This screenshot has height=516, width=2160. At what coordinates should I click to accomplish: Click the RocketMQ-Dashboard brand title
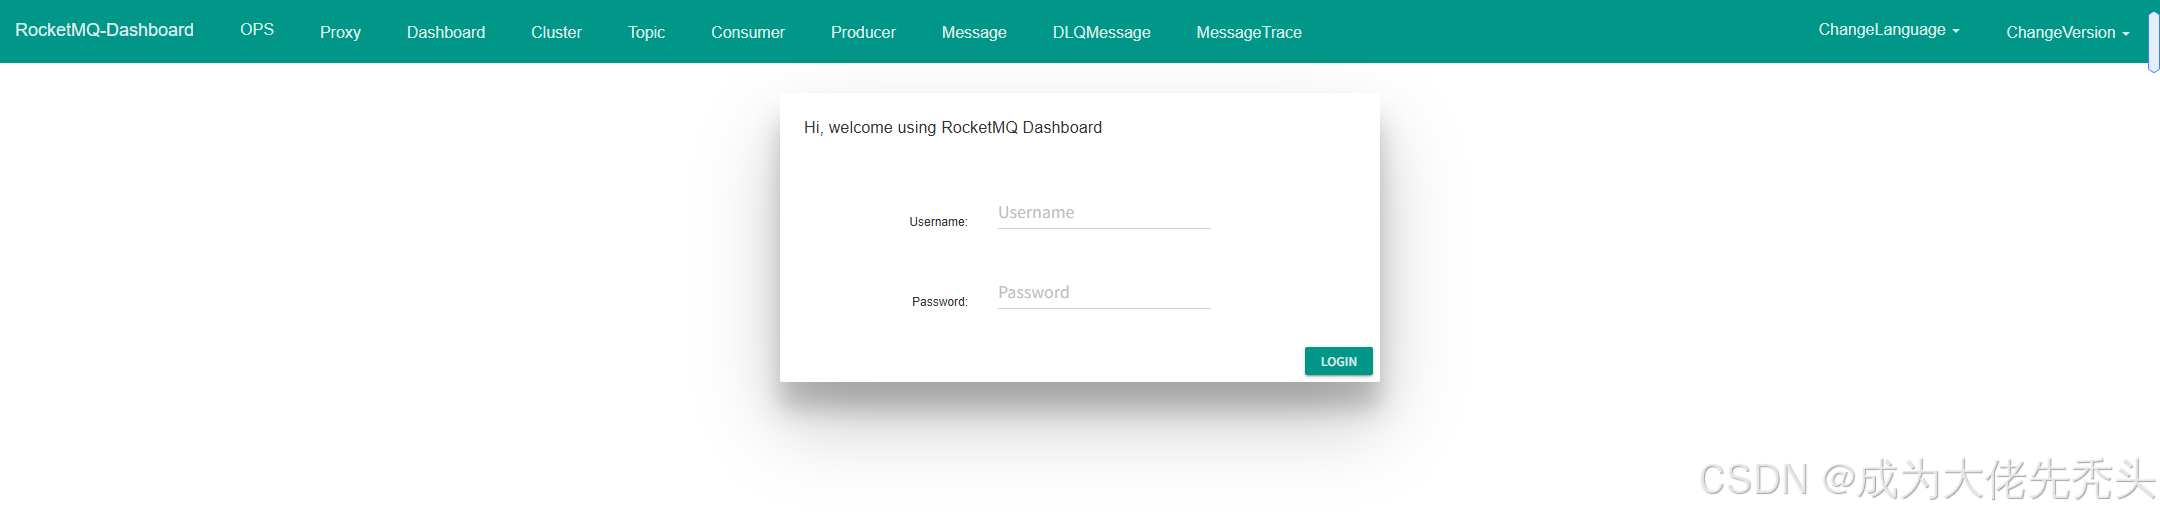point(104,30)
